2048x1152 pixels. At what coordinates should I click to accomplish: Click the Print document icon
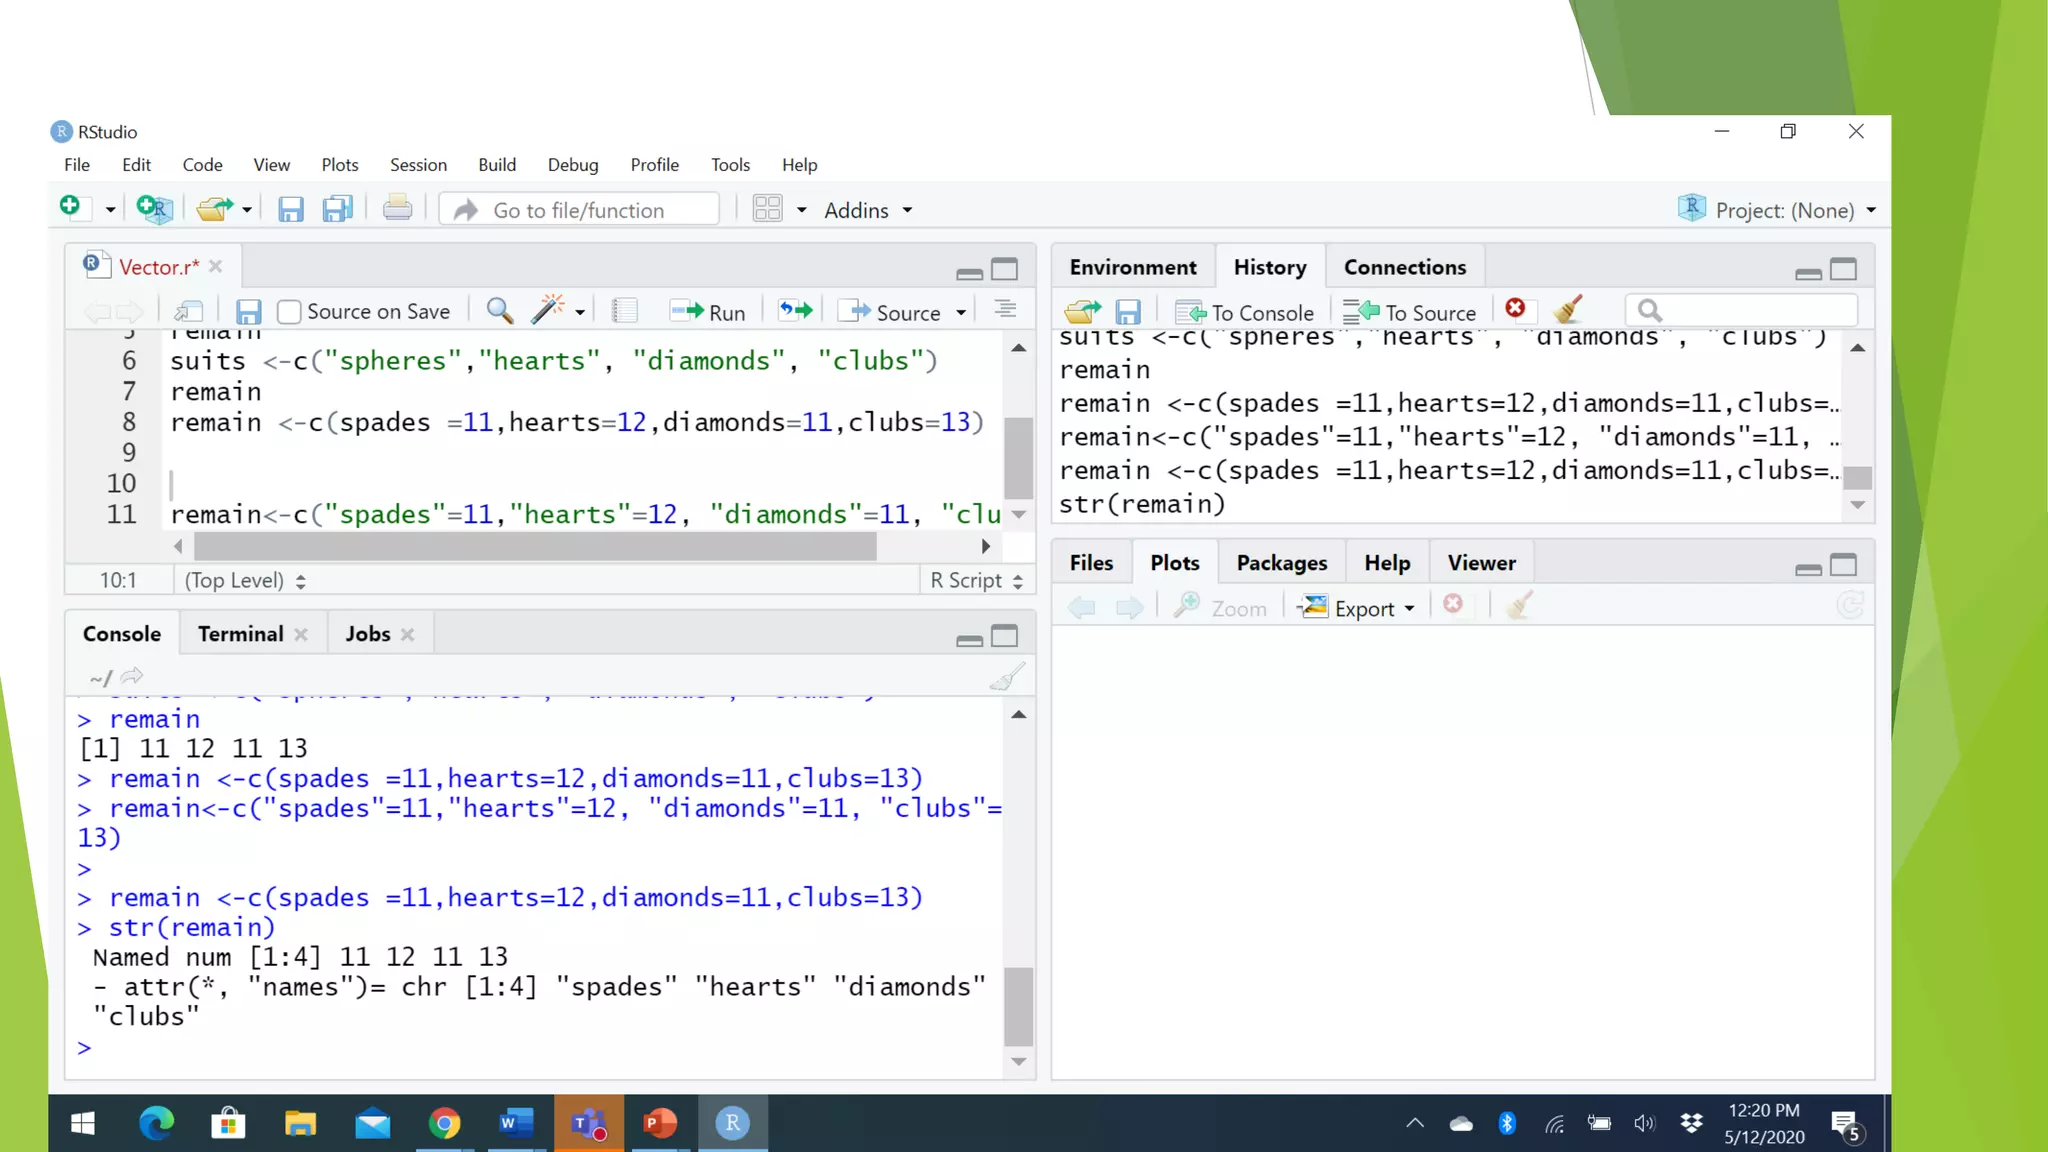(397, 208)
